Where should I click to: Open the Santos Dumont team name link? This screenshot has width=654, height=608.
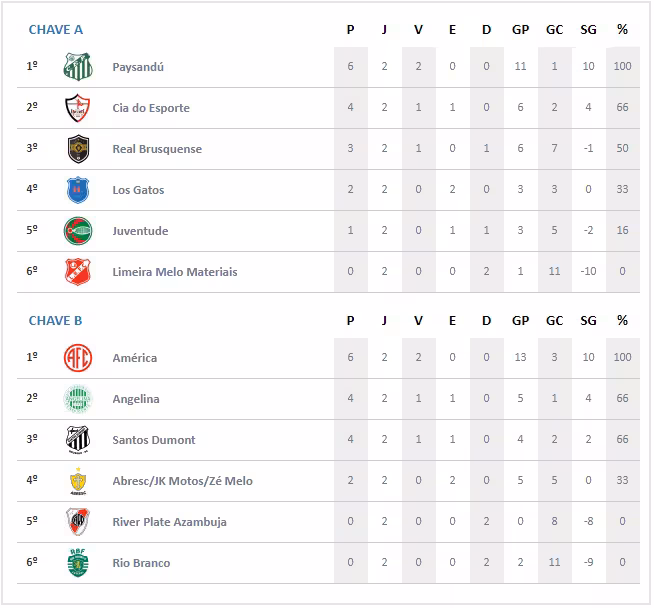[154, 440]
